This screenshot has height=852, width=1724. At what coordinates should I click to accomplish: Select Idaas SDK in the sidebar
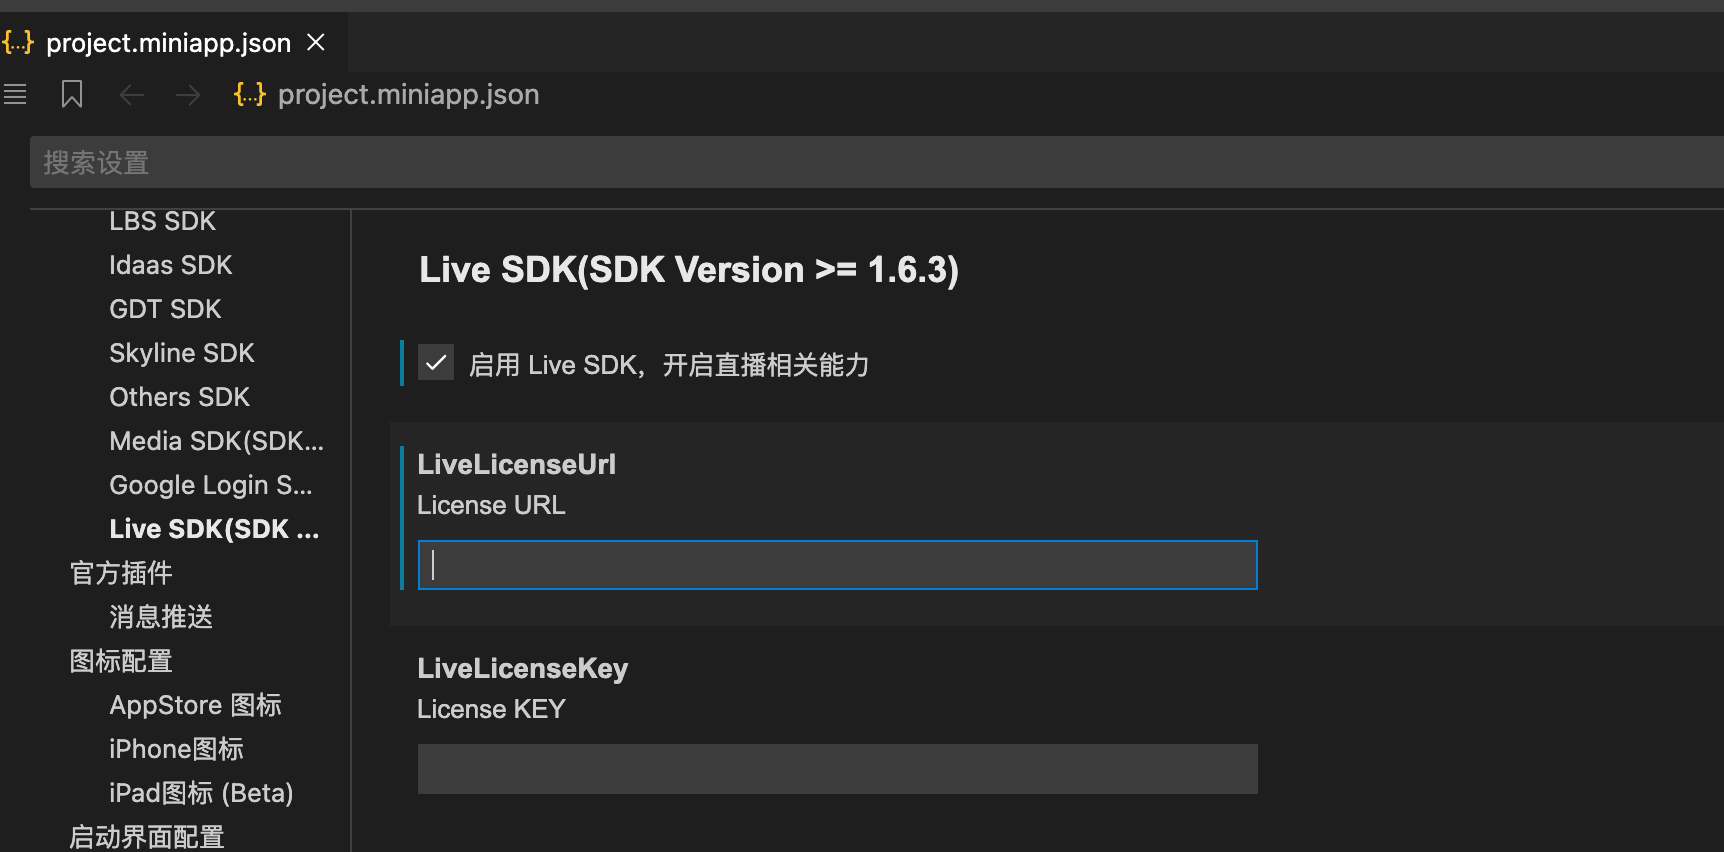[x=170, y=265]
